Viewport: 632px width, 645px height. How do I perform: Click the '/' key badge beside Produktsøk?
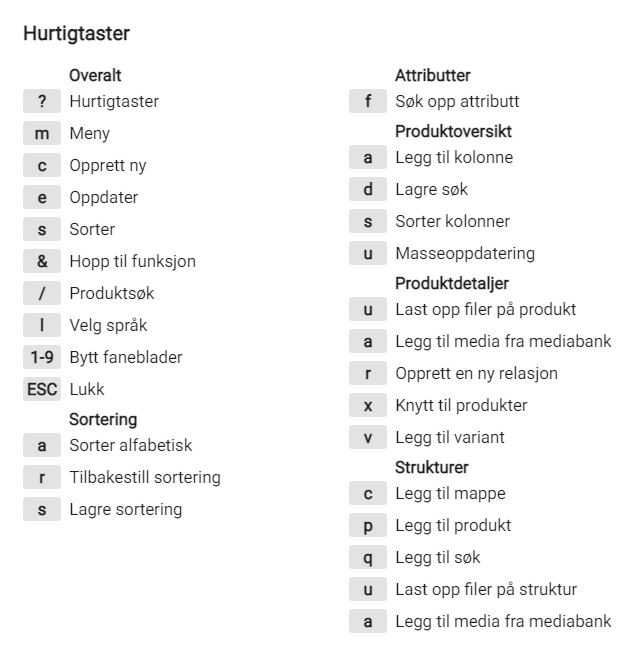(x=42, y=293)
